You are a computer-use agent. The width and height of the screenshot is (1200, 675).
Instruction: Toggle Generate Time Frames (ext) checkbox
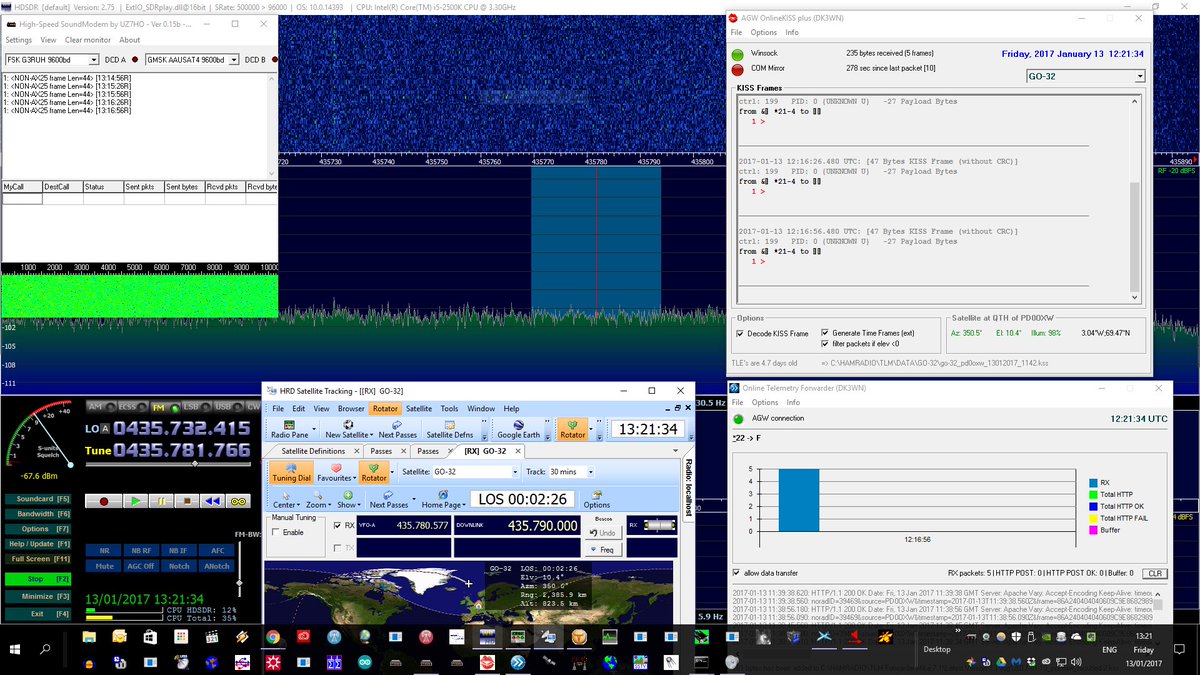(825, 332)
